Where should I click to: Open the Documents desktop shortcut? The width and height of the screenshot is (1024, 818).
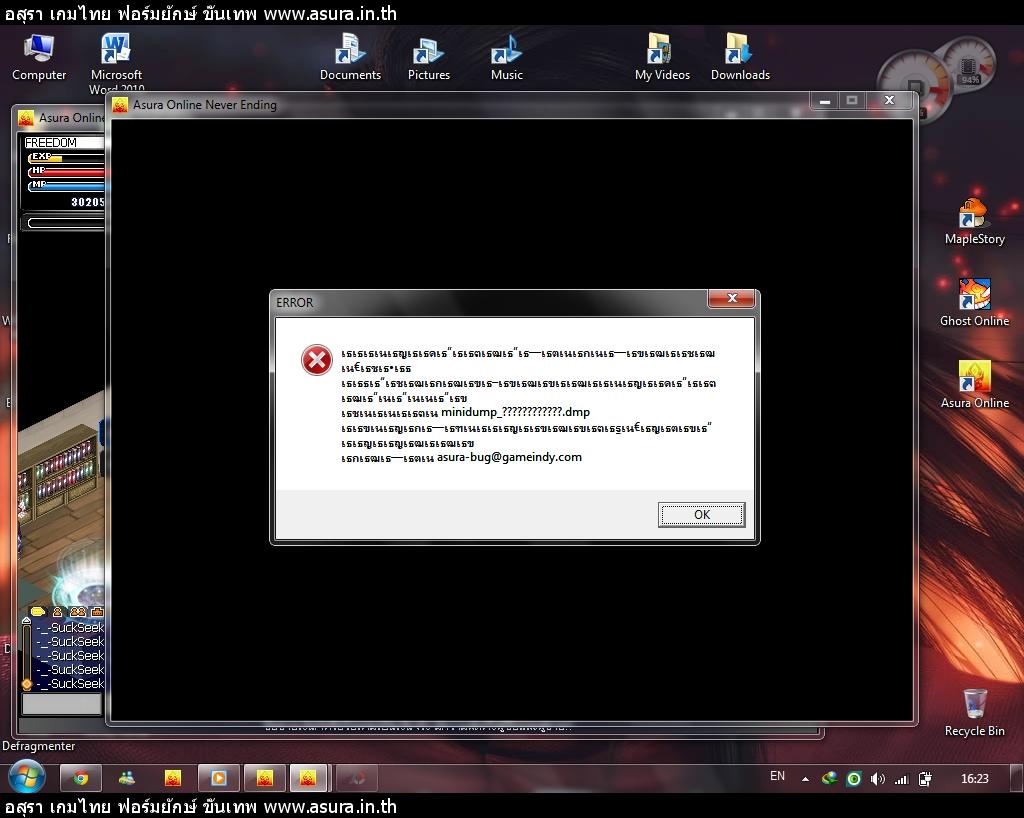point(350,57)
